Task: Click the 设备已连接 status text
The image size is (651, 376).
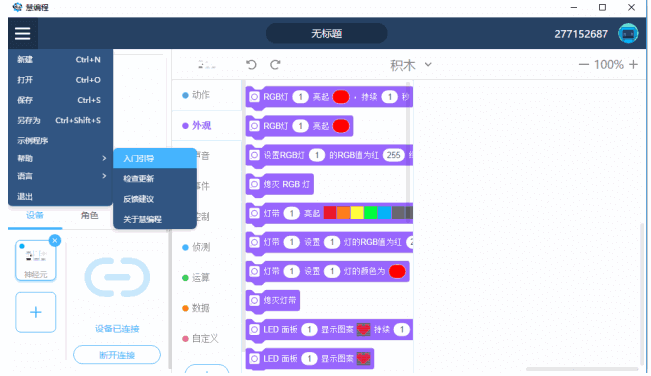Action: point(117,329)
